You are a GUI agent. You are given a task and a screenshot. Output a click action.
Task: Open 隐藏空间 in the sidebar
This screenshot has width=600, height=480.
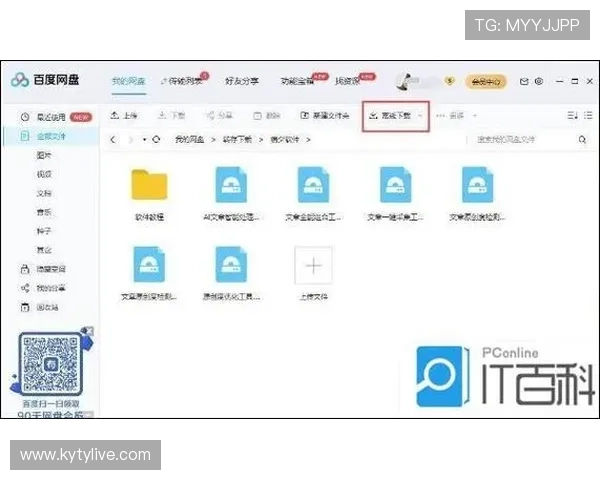click(51, 269)
